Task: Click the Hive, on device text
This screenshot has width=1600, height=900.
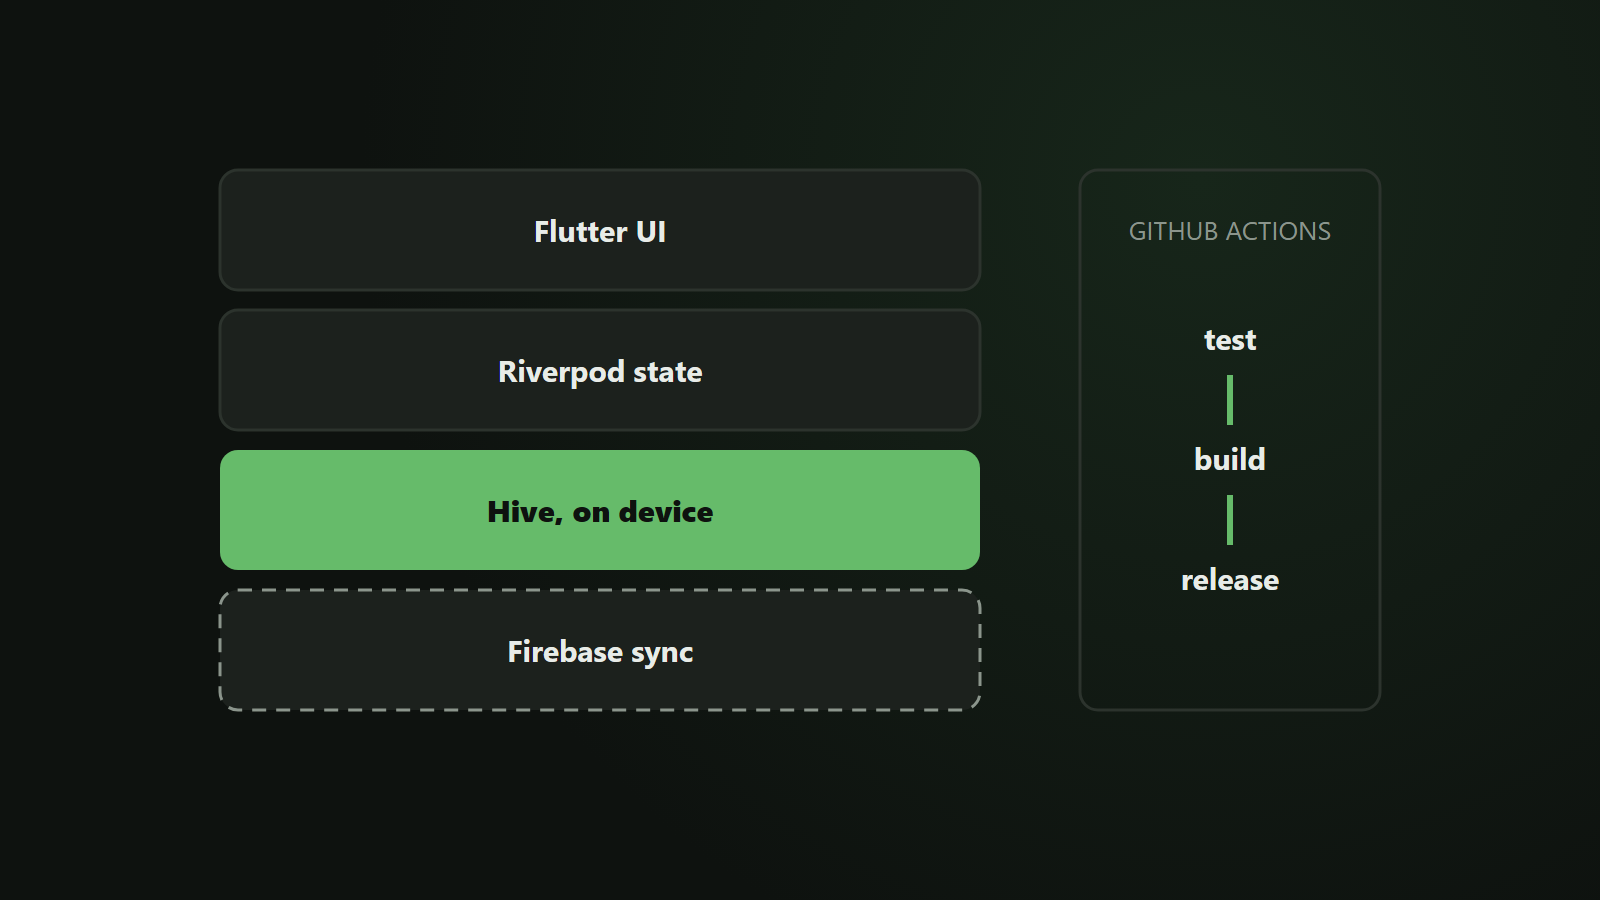Action: tap(600, 512)
